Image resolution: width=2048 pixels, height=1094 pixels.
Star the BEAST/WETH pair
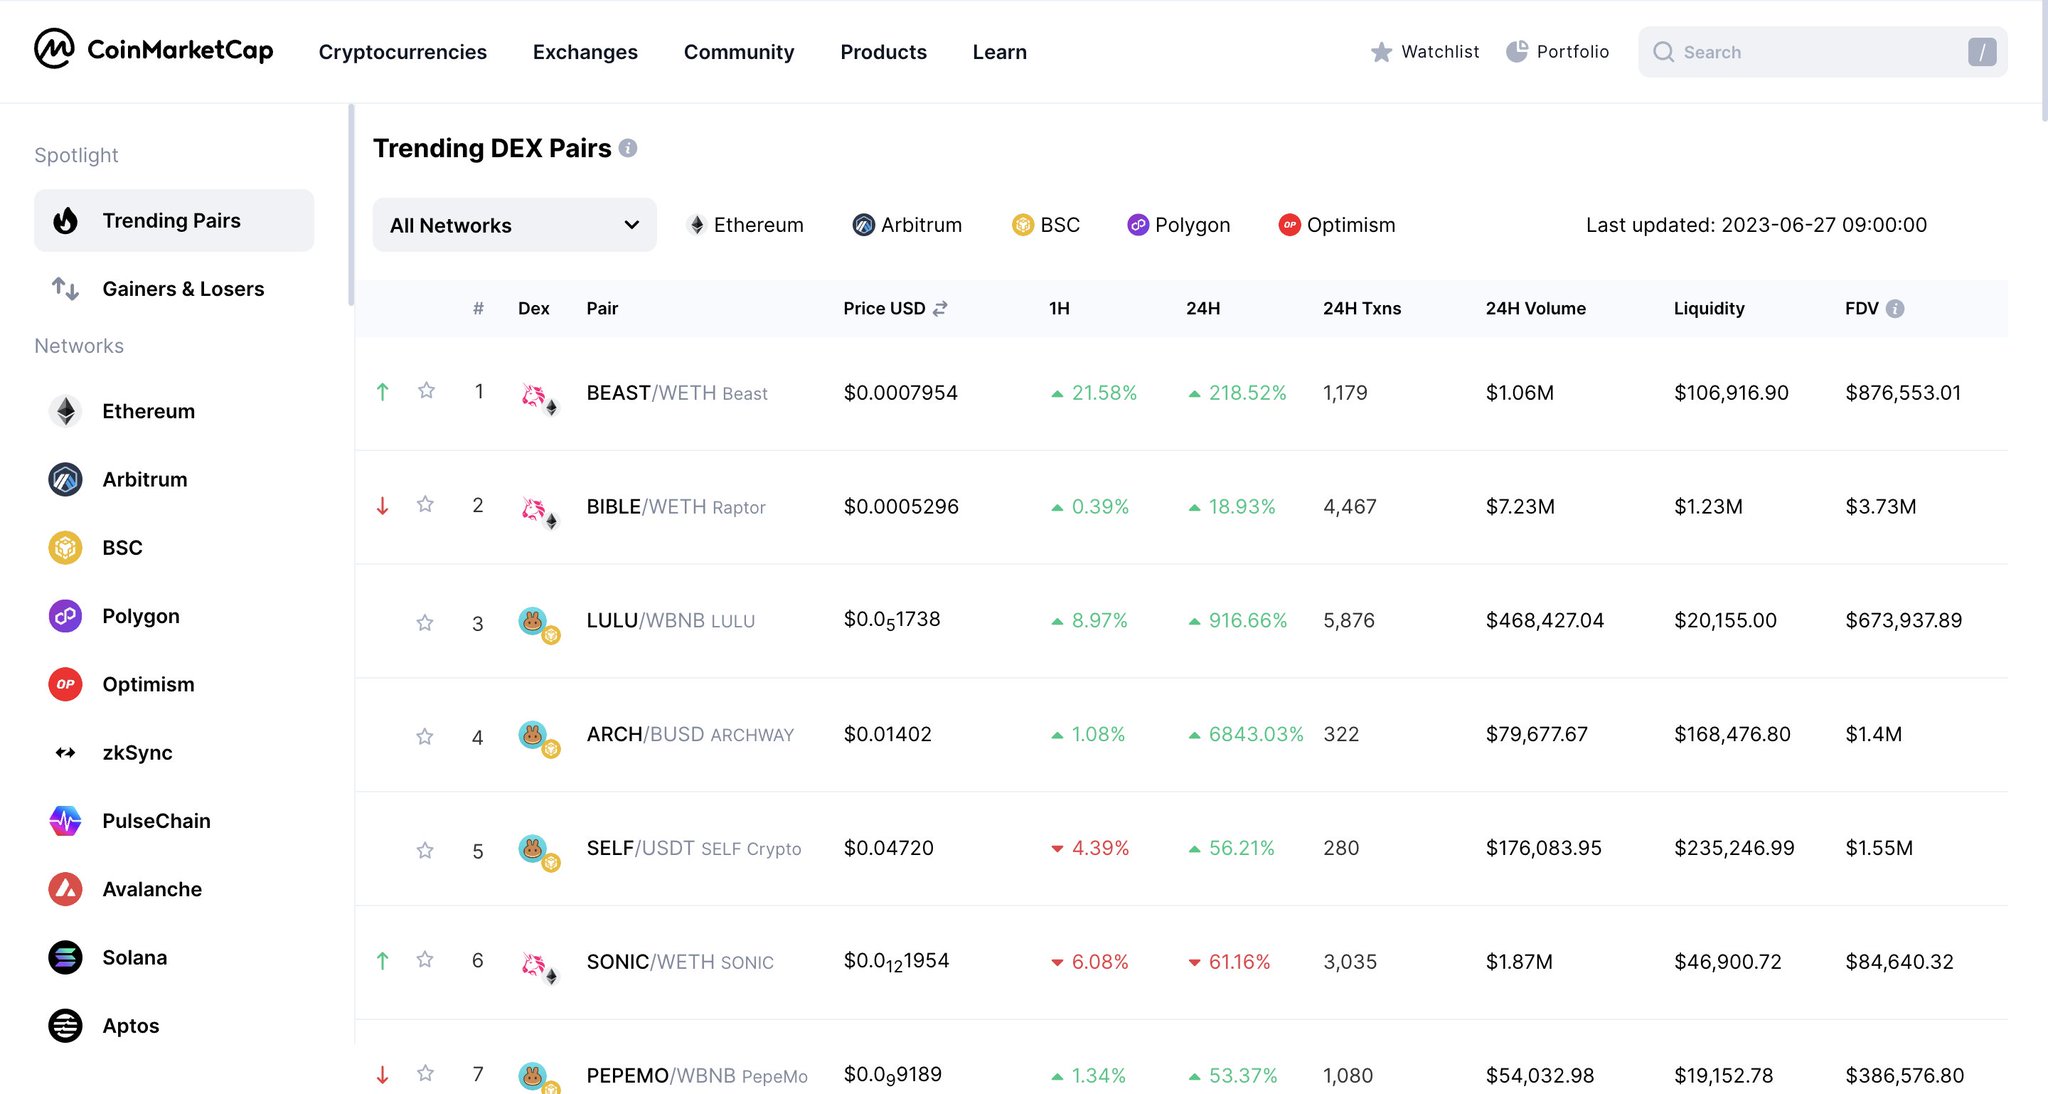pyautogui.click(x=426, y=391)
